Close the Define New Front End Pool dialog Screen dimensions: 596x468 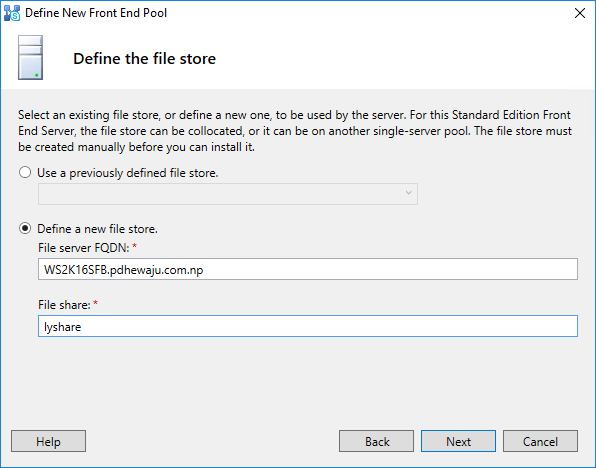pos(580,13)
